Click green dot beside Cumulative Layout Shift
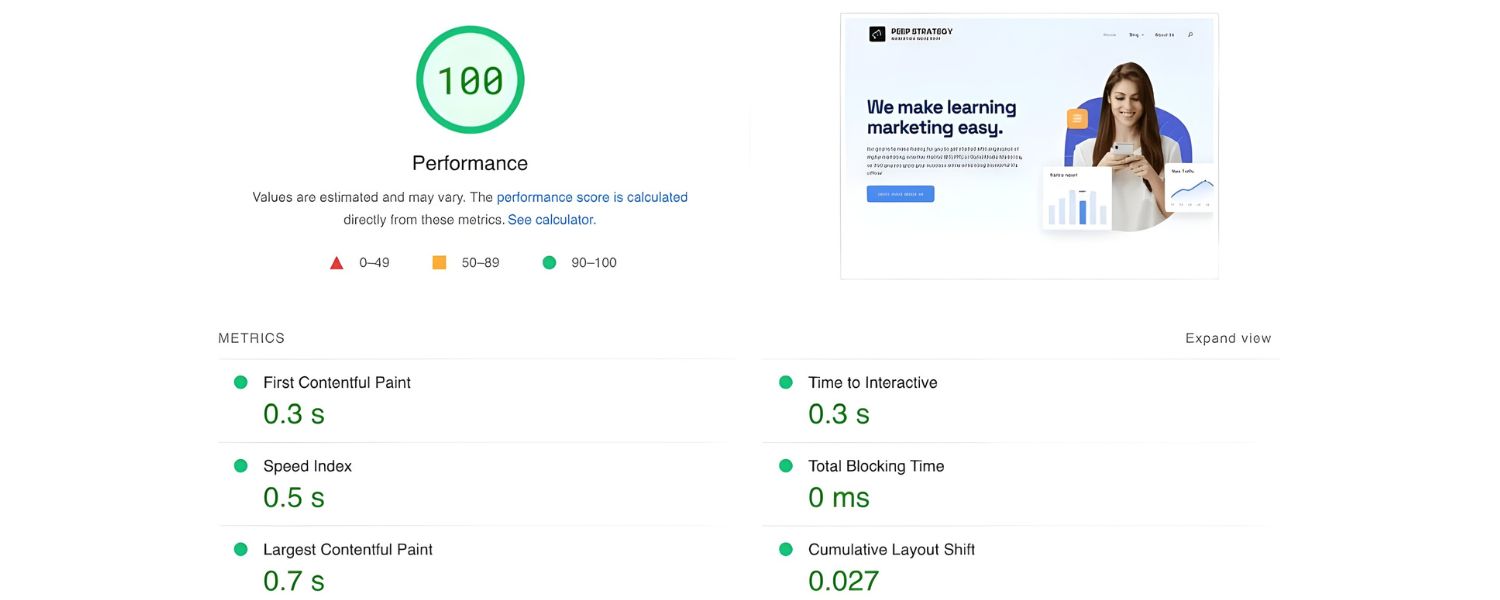The height and width of the screenshot is (600, 1500). coord(786,549)
